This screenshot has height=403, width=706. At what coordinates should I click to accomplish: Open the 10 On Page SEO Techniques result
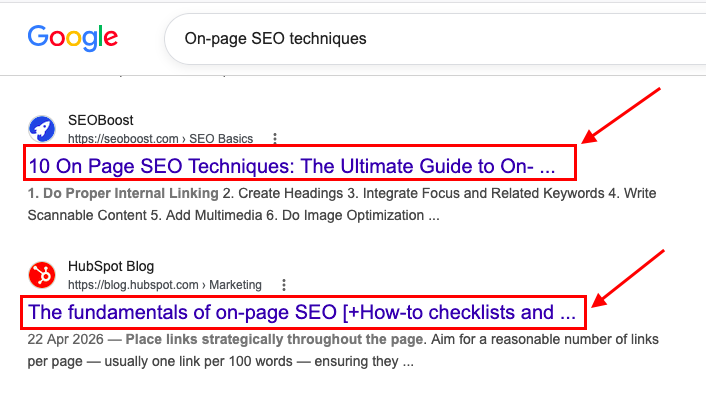[x=292, y=166]
